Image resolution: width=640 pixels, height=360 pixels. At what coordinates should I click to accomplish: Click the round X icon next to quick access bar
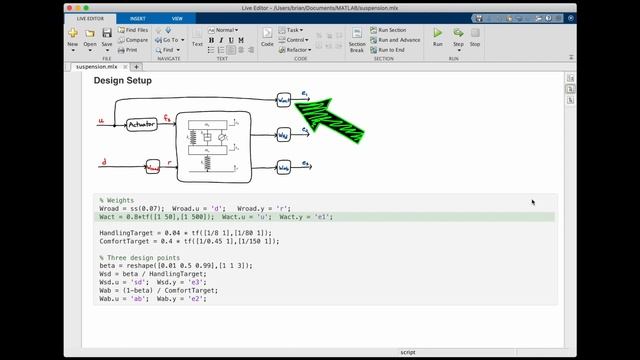pos(571,18)
